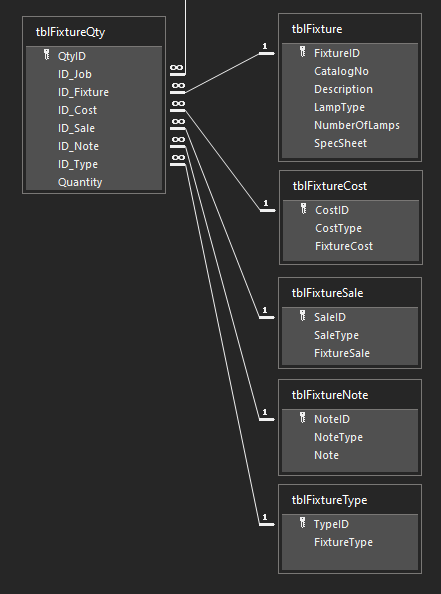Click the Quantity field
The height and width of the screenshot is (594, 441).
(x=94, y=182)
